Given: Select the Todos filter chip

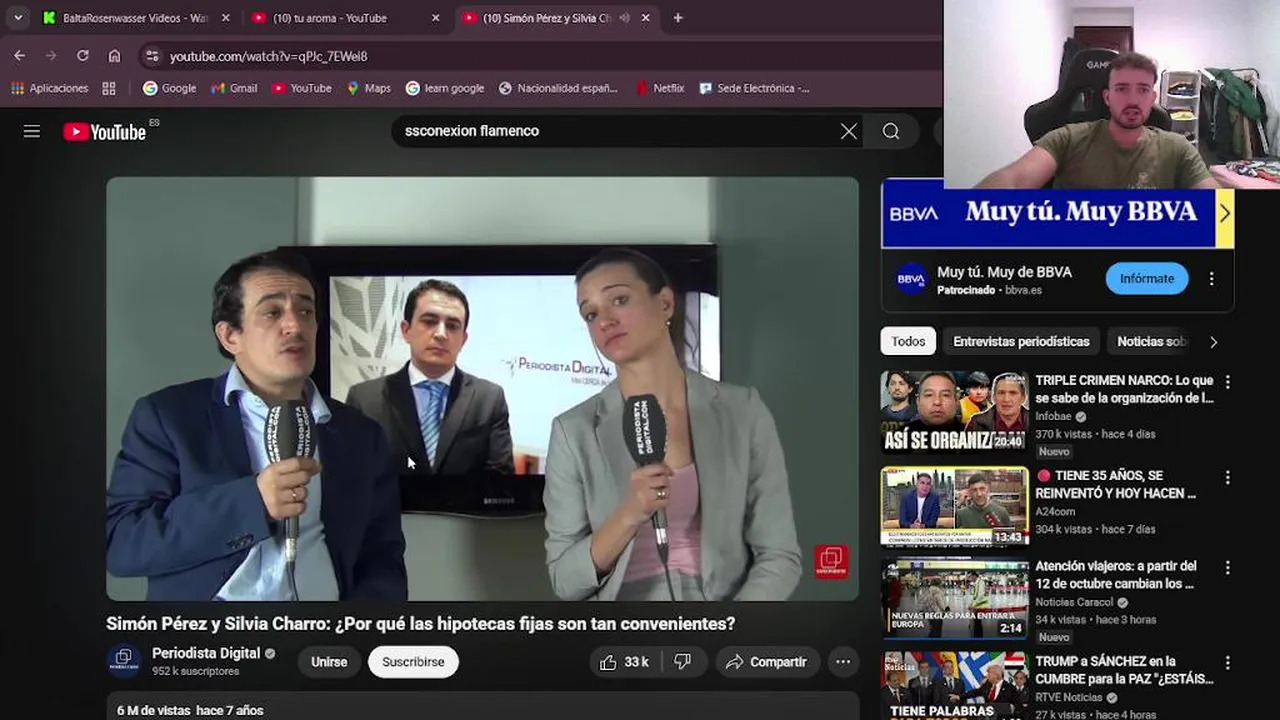Looking at the screenshot, I should pos(908,342).
